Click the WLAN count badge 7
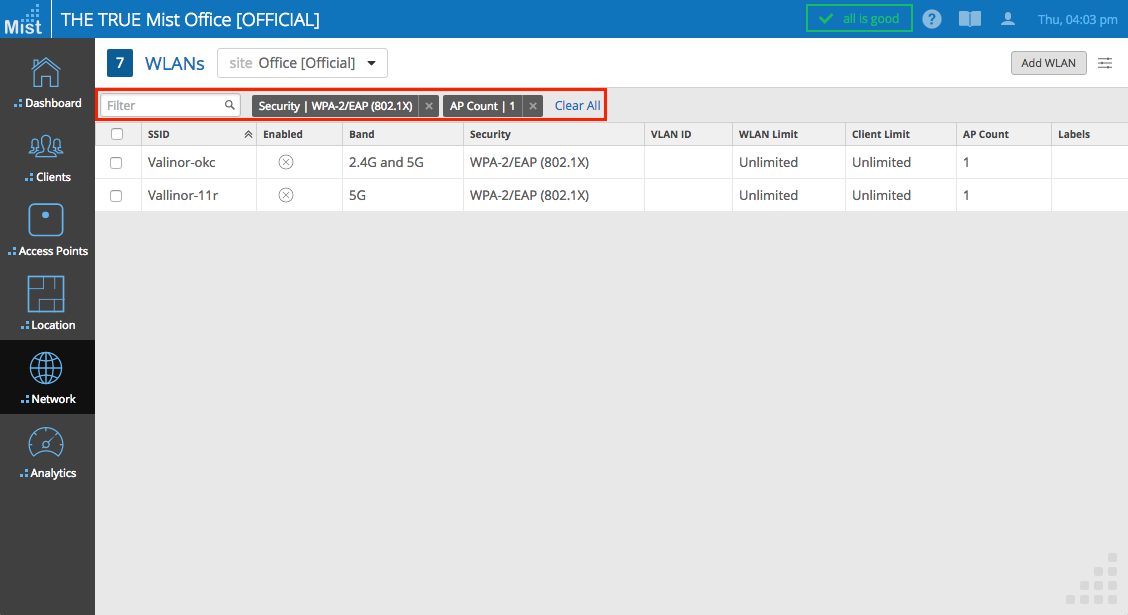 120,63
